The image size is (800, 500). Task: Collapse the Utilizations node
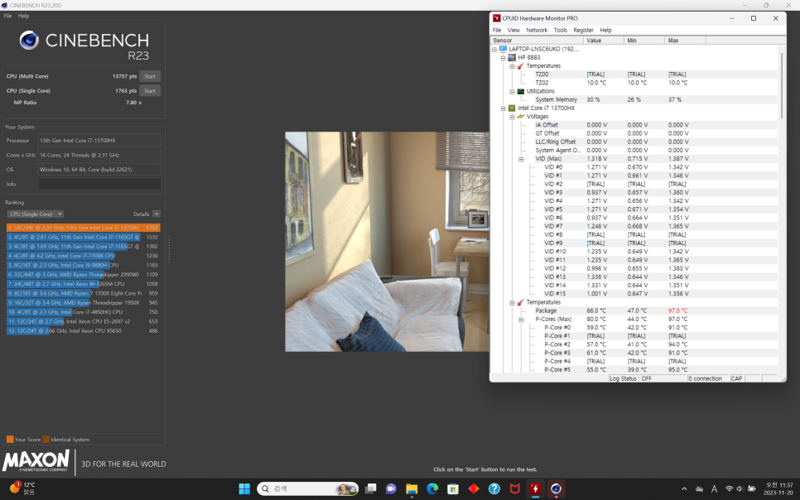click(x=512, y=91)
